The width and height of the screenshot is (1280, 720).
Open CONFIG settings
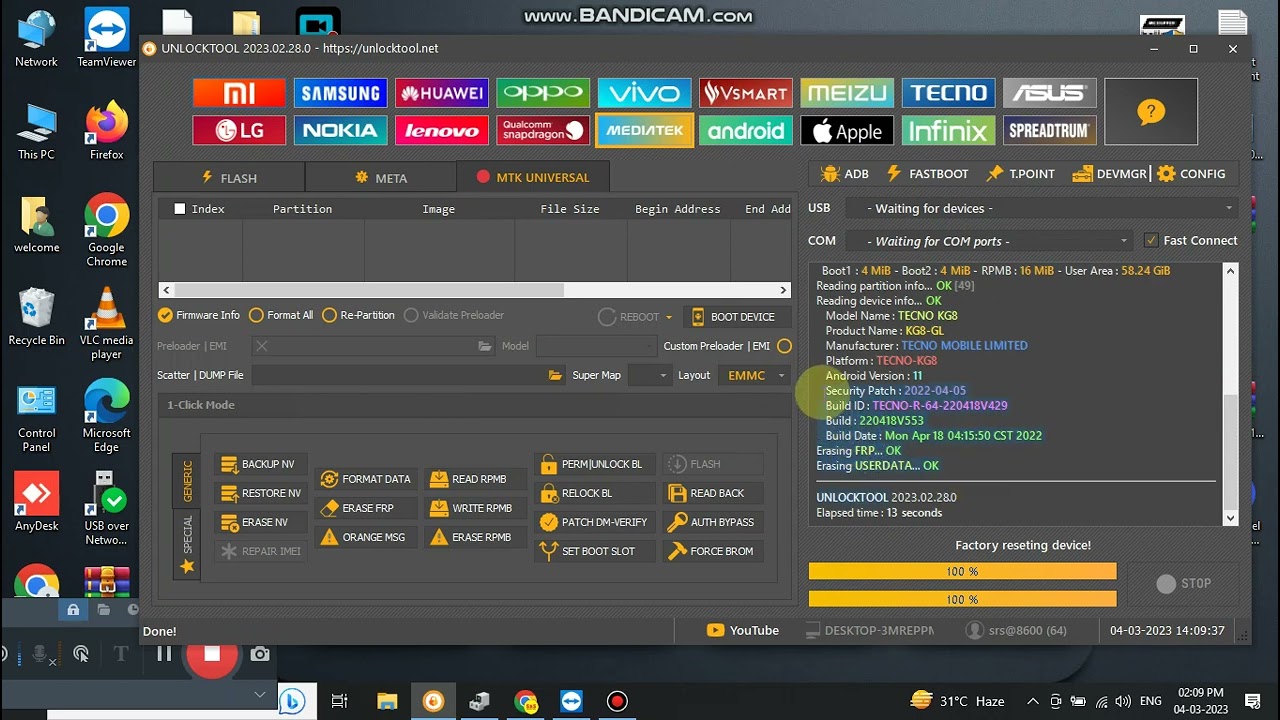[1191, 173]
